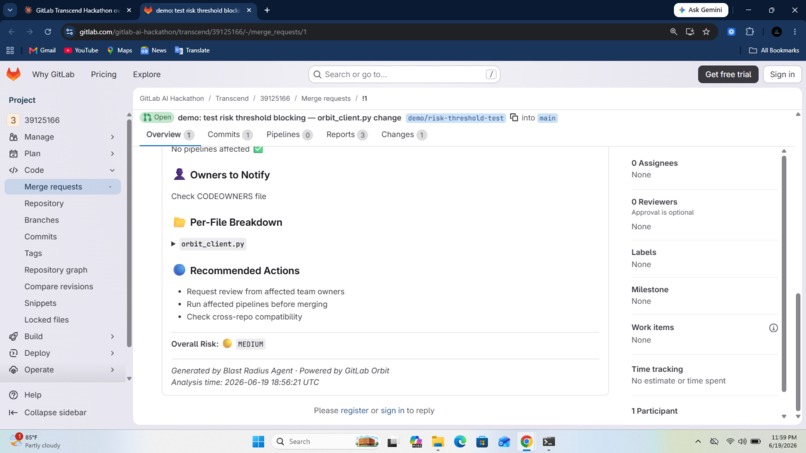Click the Deploy icon in sidebar
This screenshot has height=453, width=806.
pos(13,353)
